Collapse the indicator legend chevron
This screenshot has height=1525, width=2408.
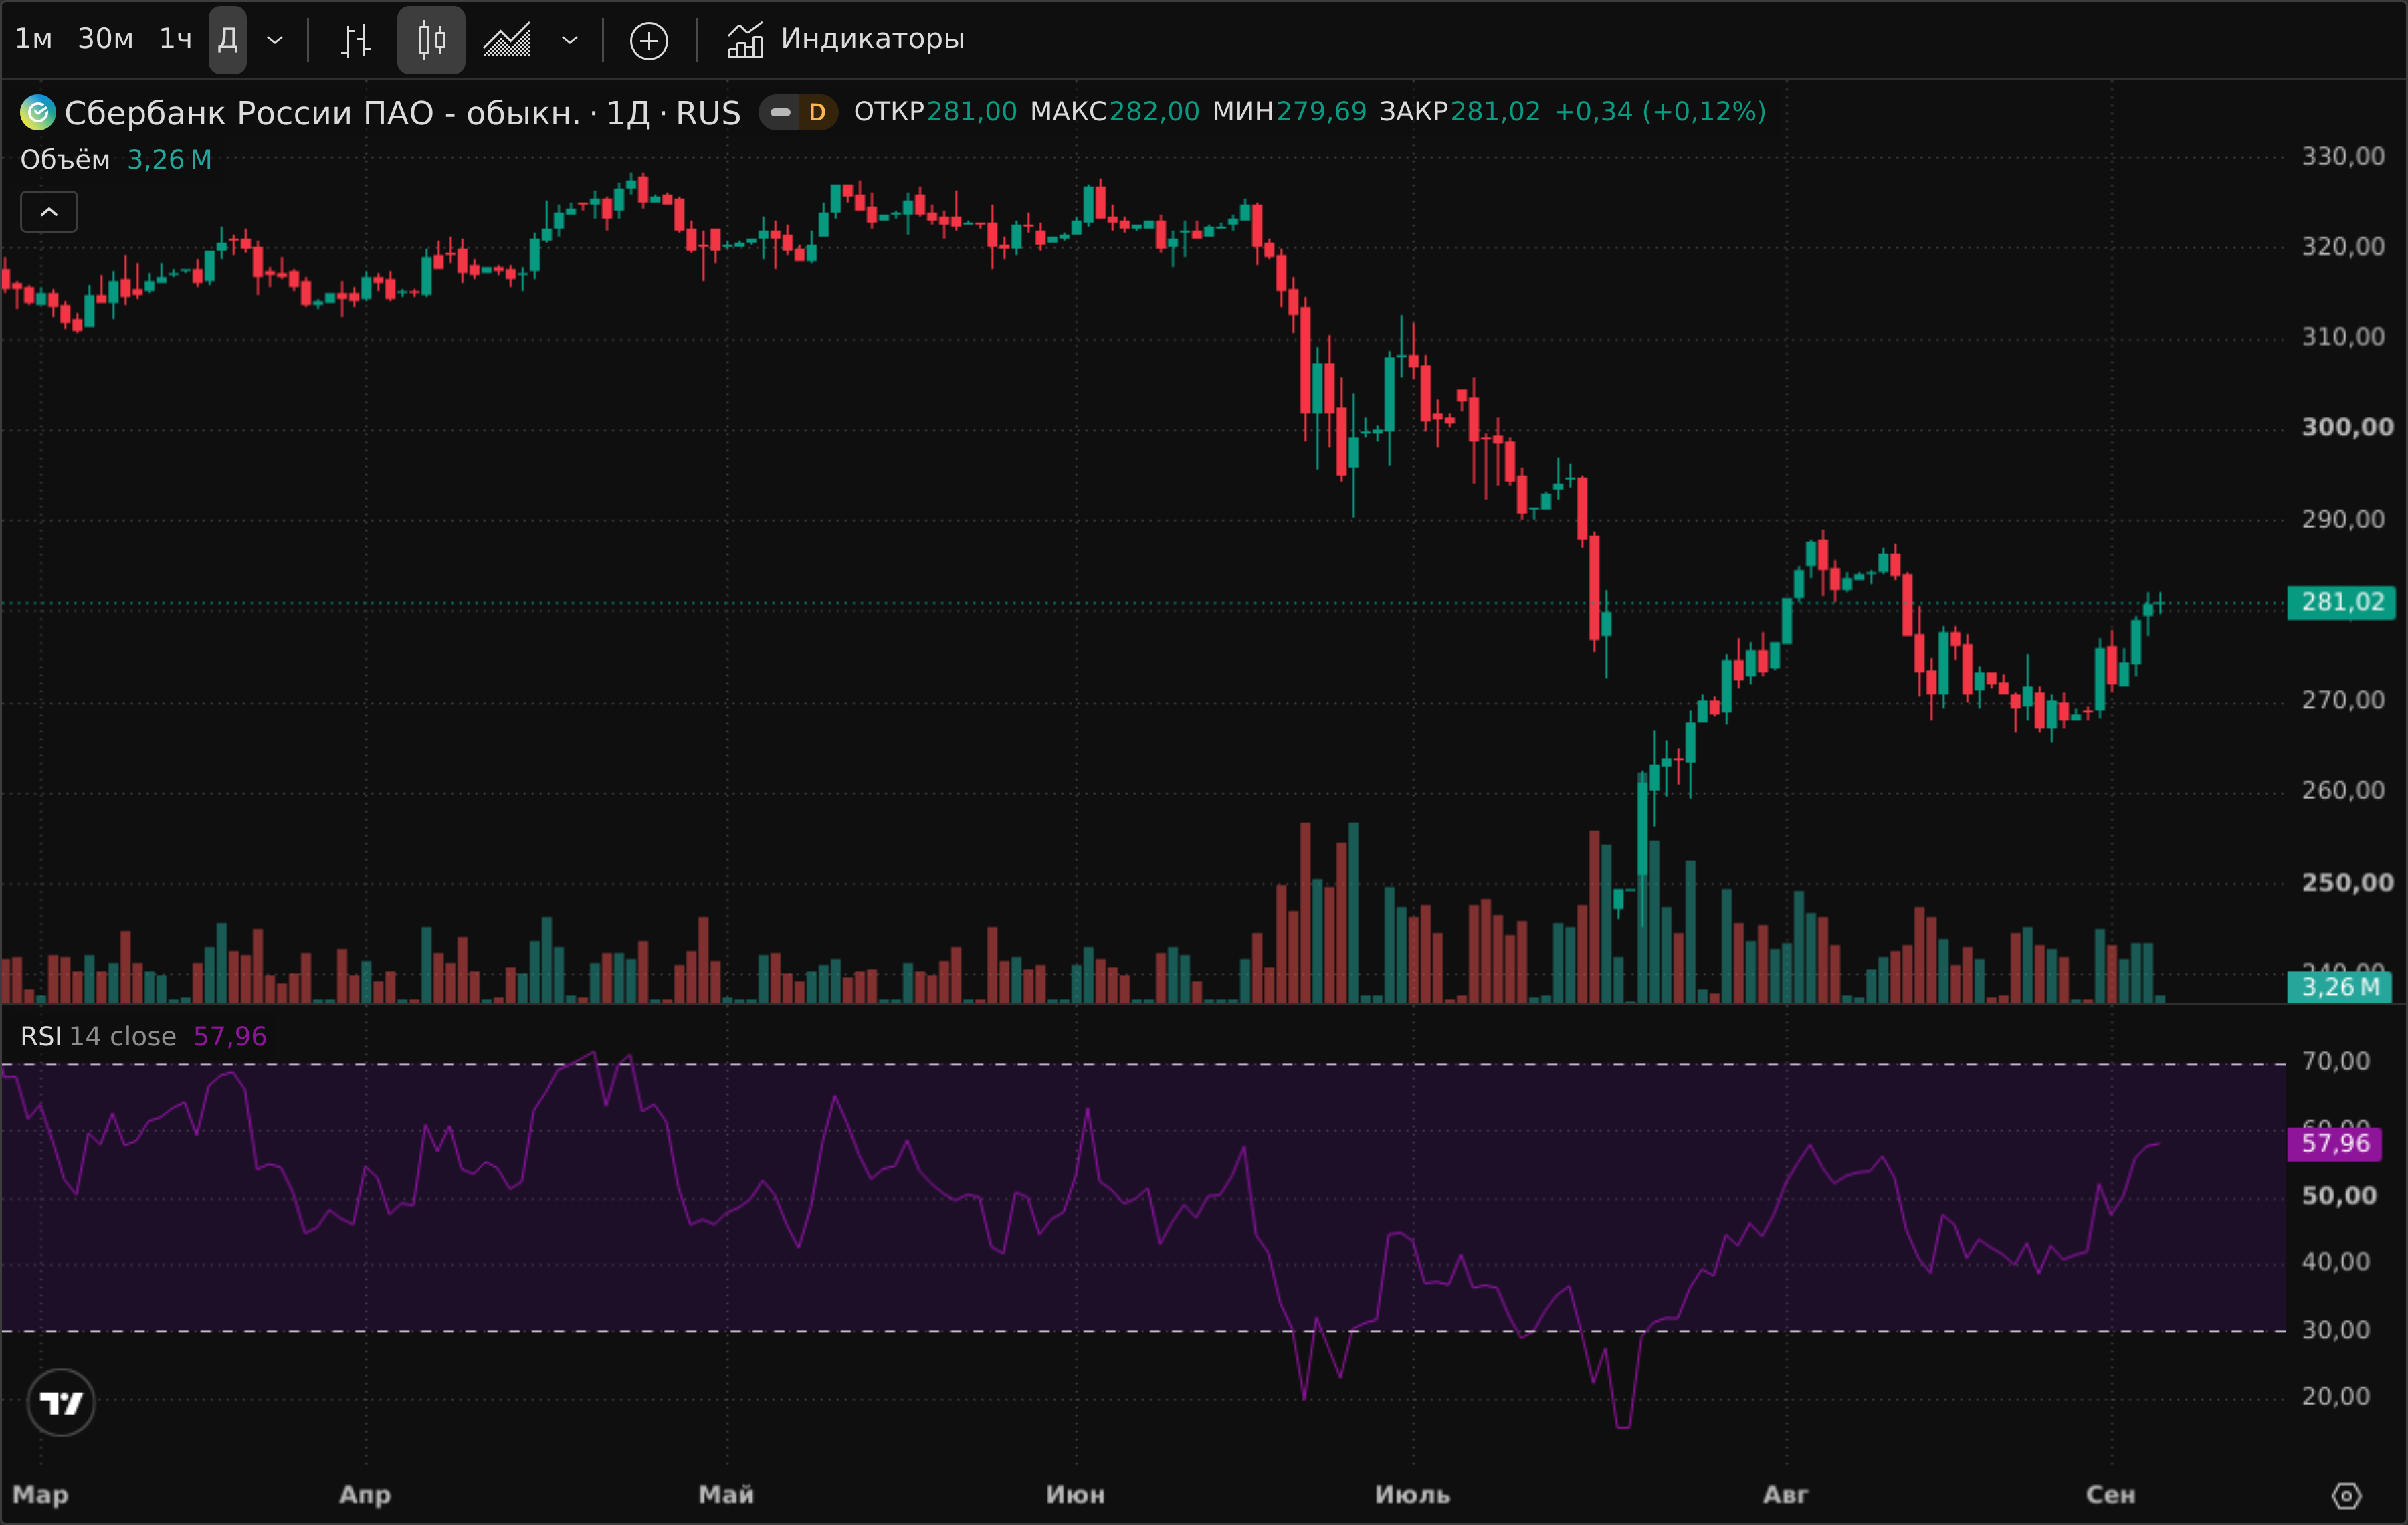click(x=49, y=212)
